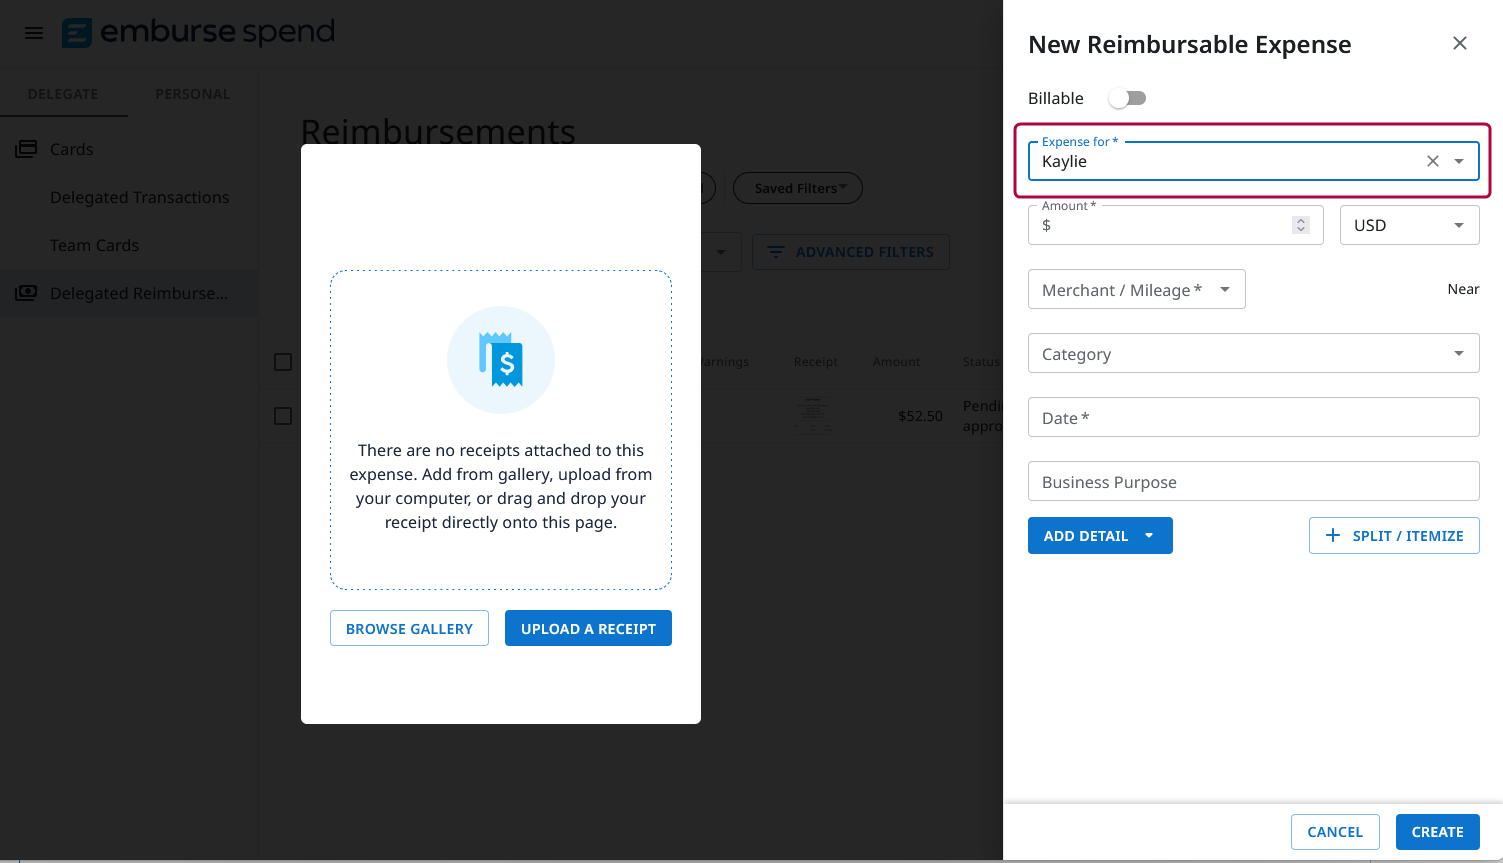Click the Delegated Reimbursements sidebar icon

coord(25,292)
